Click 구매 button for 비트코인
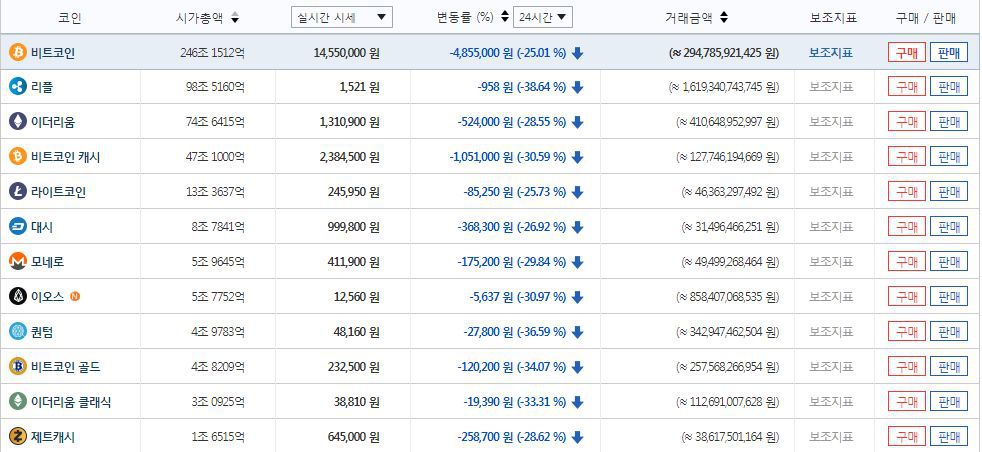Image resolution: width=982 pixels, height=452 pixels. point(906,53)
